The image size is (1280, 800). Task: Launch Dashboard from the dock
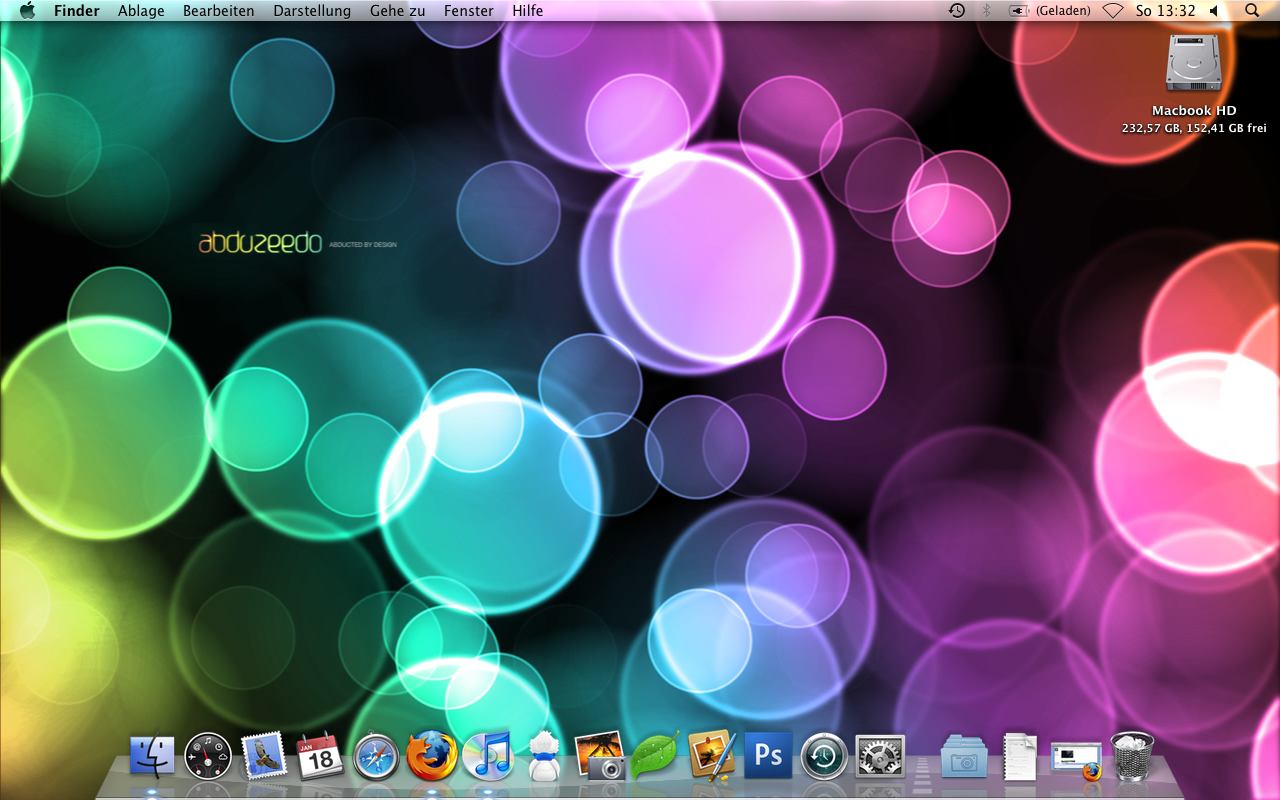coord(208,757)
